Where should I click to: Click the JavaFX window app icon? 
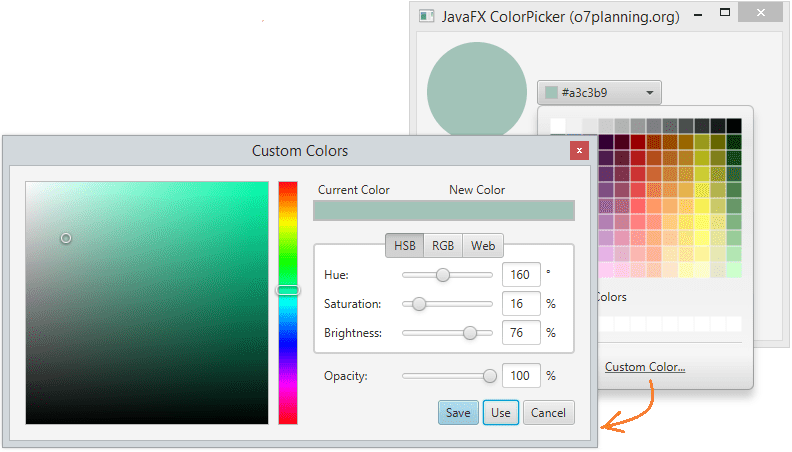427,16
